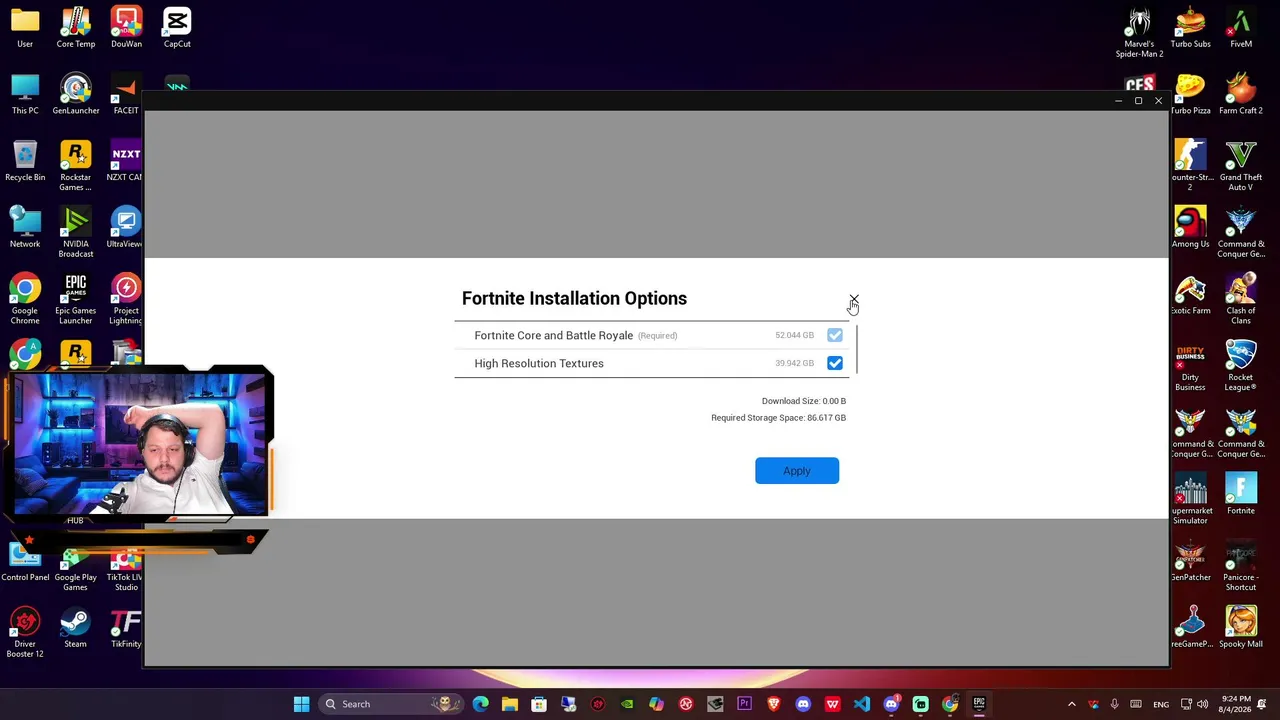Launch Rocket League desktop shortcut
Screen dimensions: 1280x720
(1241, 366)
